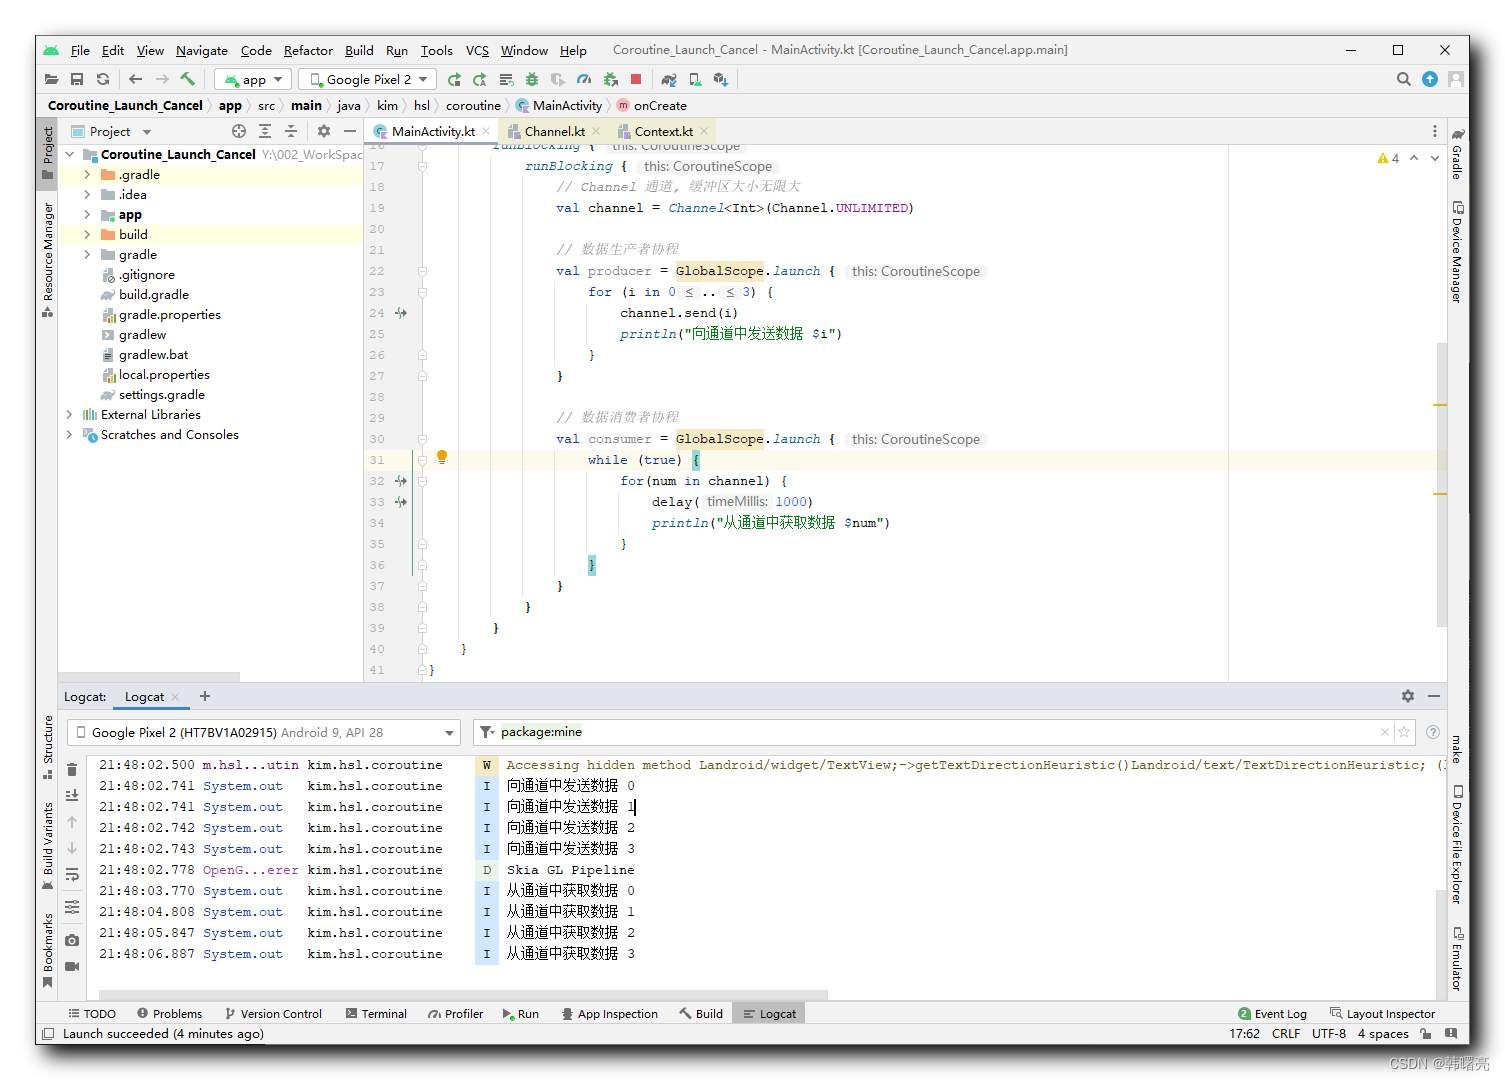This screenshot has height=1080, width=1505.
Task: Click the Run app rerun icon
Action: [x=454, y=79]
